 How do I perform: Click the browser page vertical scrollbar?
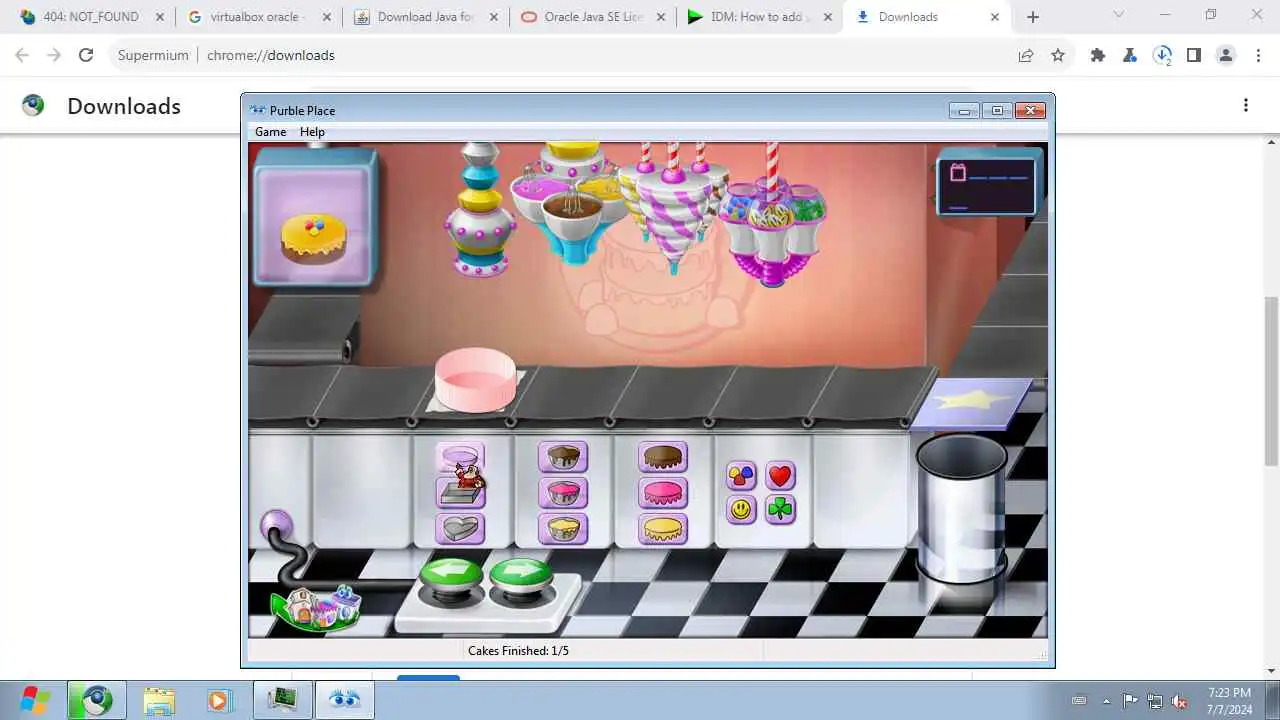(1271, 380)
